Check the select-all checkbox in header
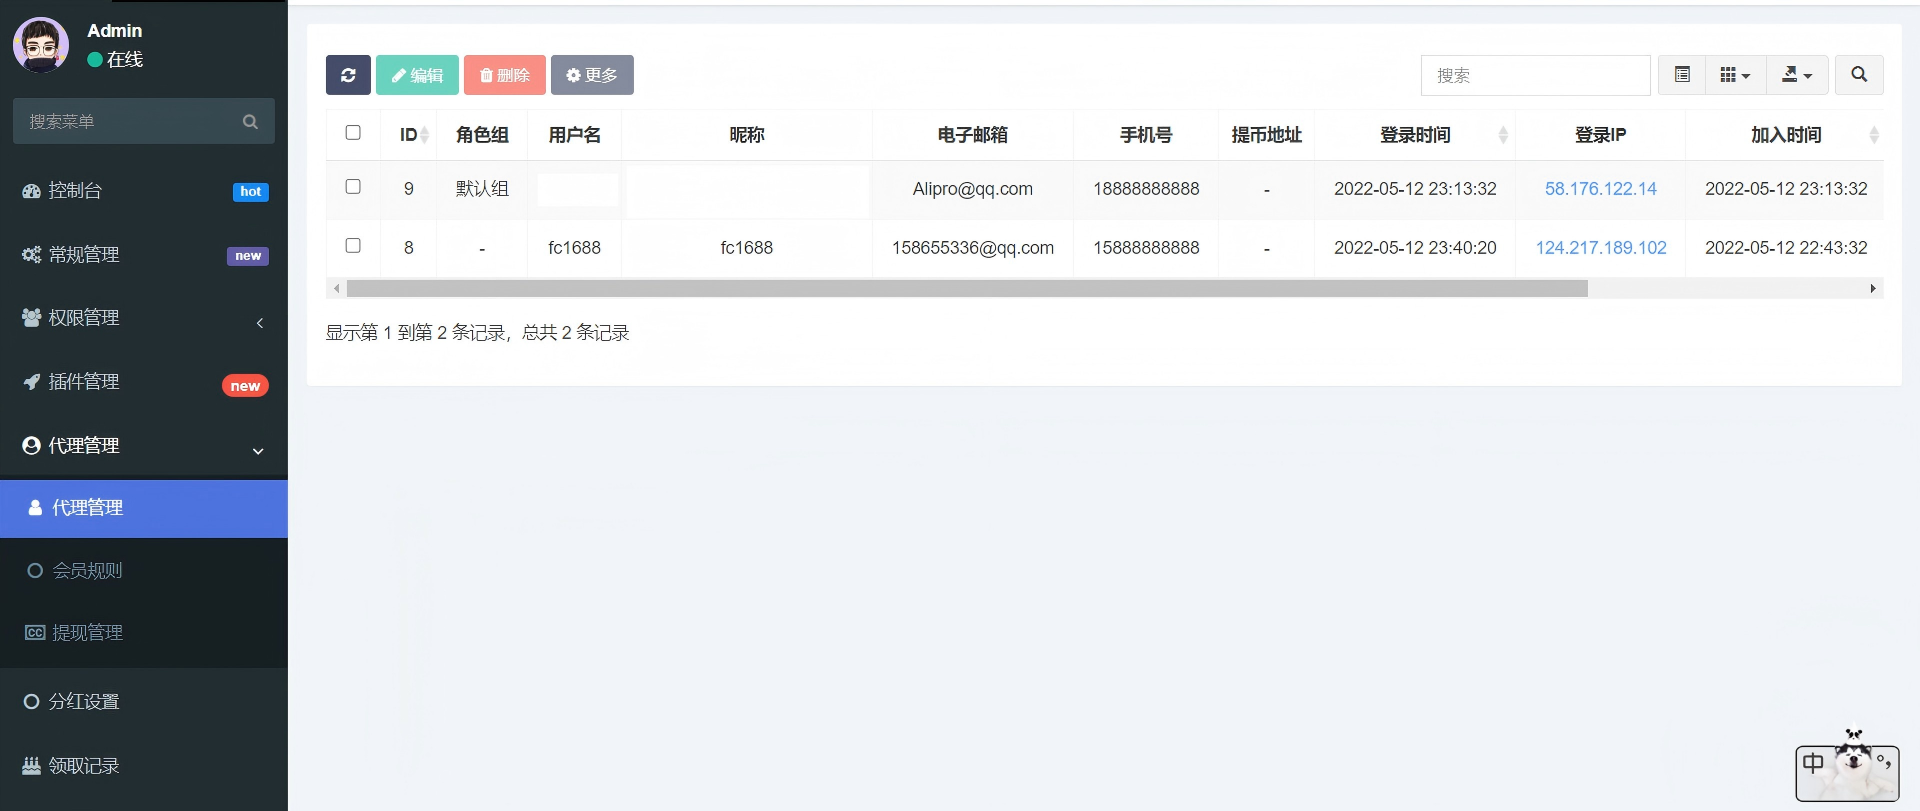Image resolution: width=1920 pixels, height=811 pixels. click(x=353, y=133)
